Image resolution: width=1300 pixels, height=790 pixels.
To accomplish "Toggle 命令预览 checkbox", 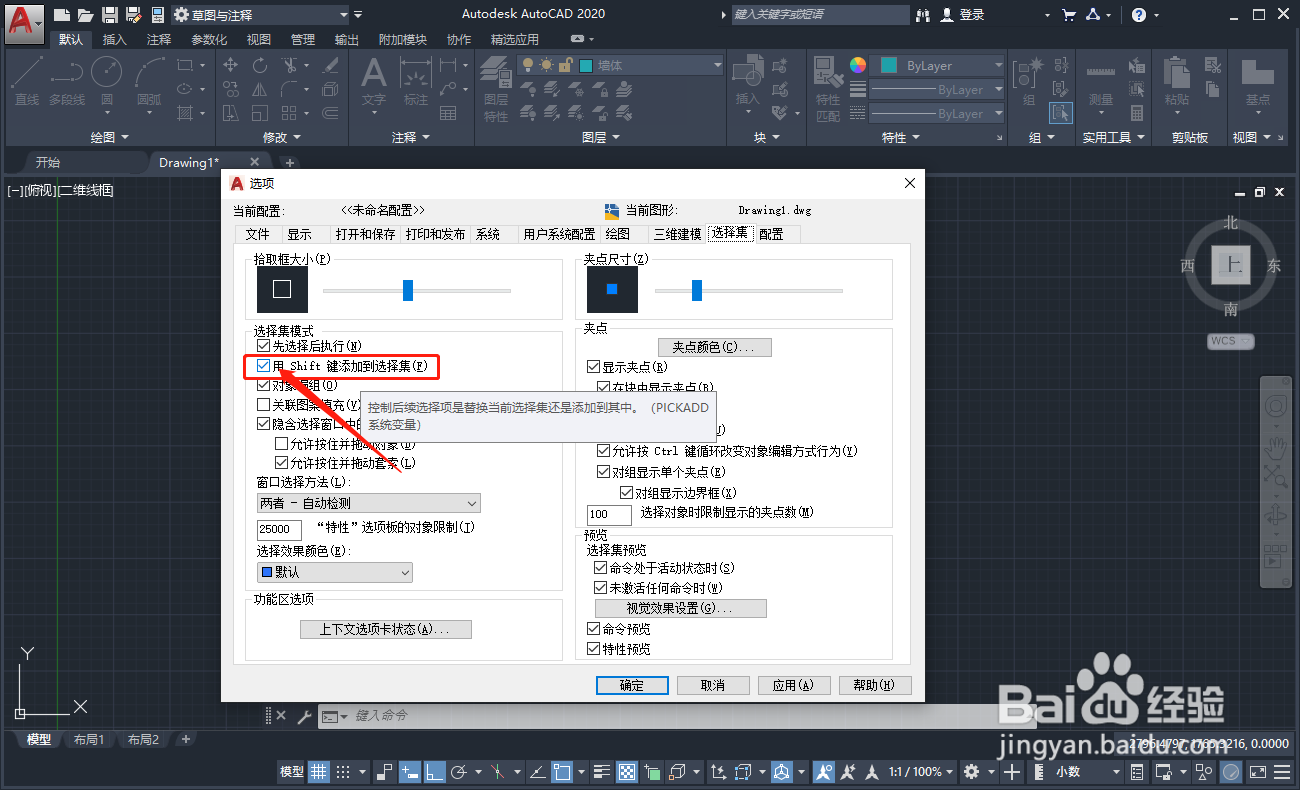I will [594, 629].
